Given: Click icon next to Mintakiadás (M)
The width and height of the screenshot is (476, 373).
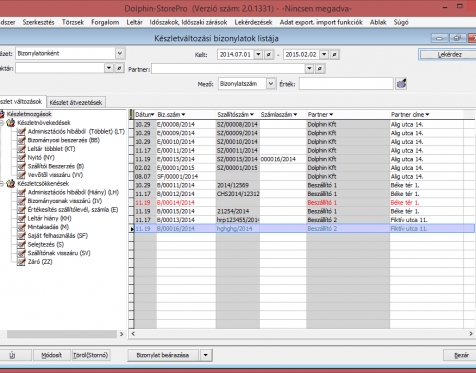Looking at the screenshot, I should (21, 227).
